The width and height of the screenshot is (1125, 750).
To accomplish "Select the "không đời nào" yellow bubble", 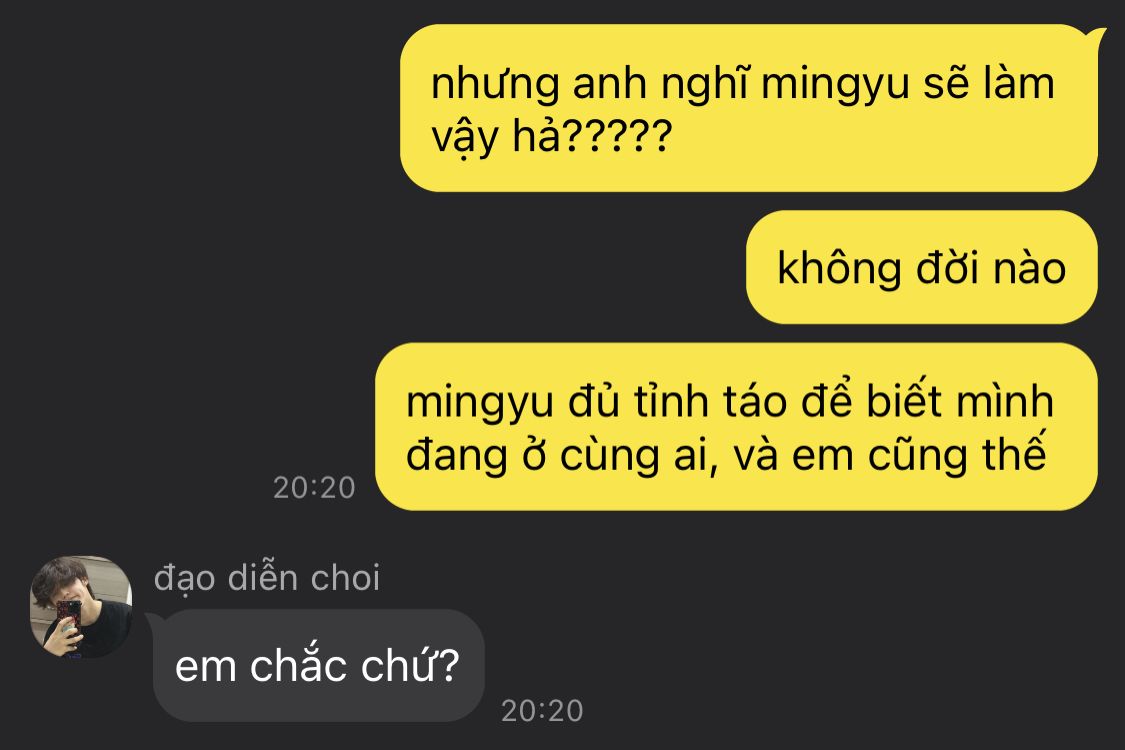I will pyautogui.click(x=922, y=268).
